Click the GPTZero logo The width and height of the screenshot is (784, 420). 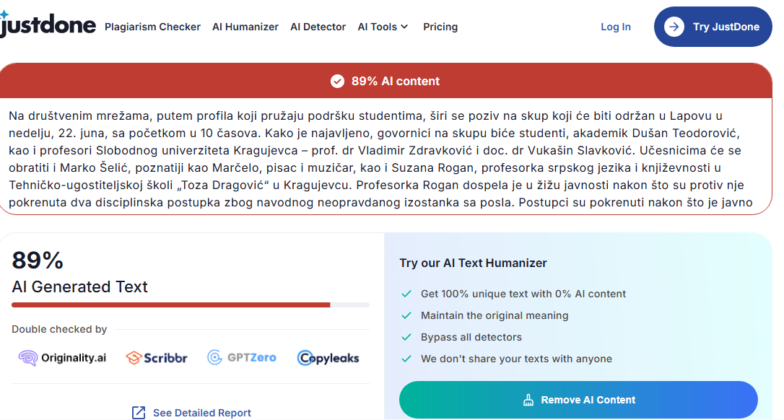click(241, 357)
